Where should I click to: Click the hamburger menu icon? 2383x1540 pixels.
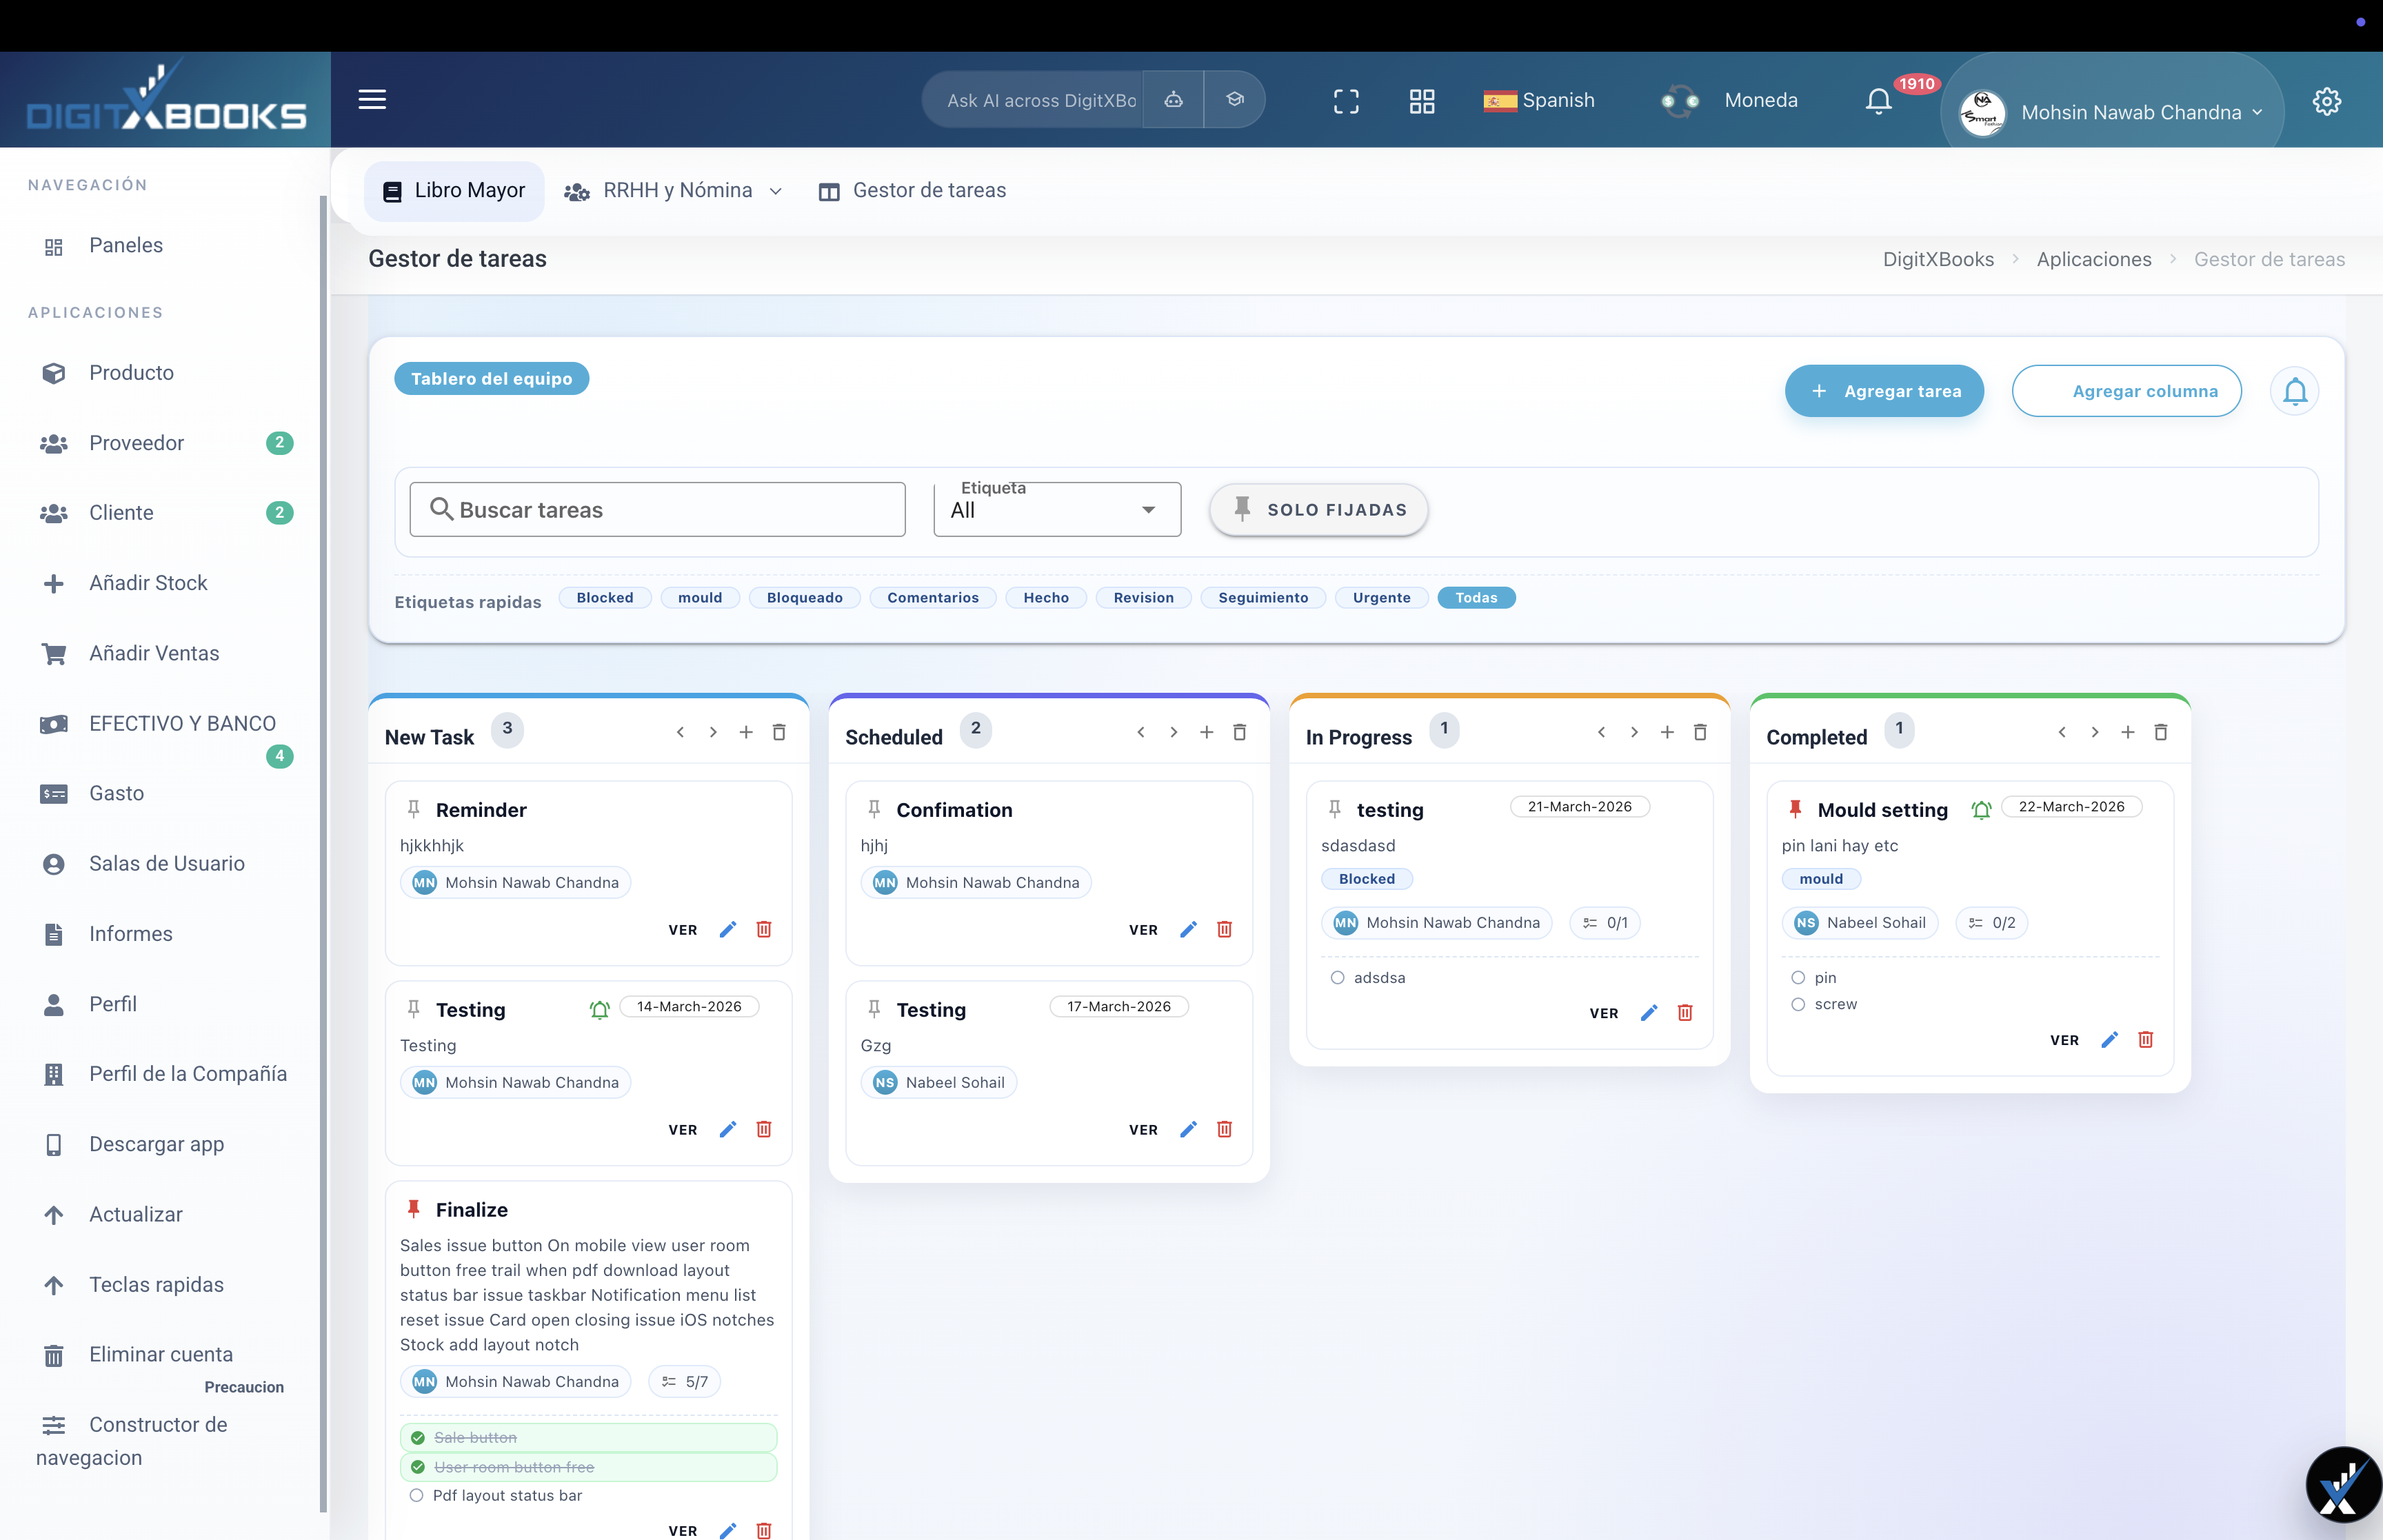coord(372,99)
